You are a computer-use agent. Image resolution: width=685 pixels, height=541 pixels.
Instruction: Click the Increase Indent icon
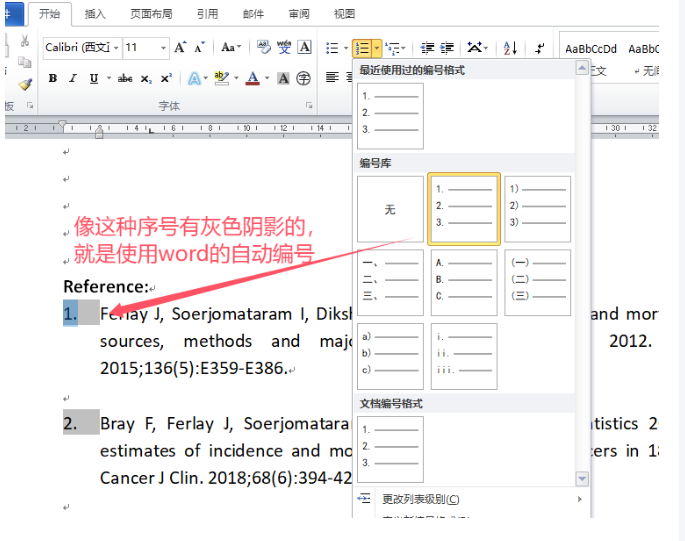pos(447,48)
